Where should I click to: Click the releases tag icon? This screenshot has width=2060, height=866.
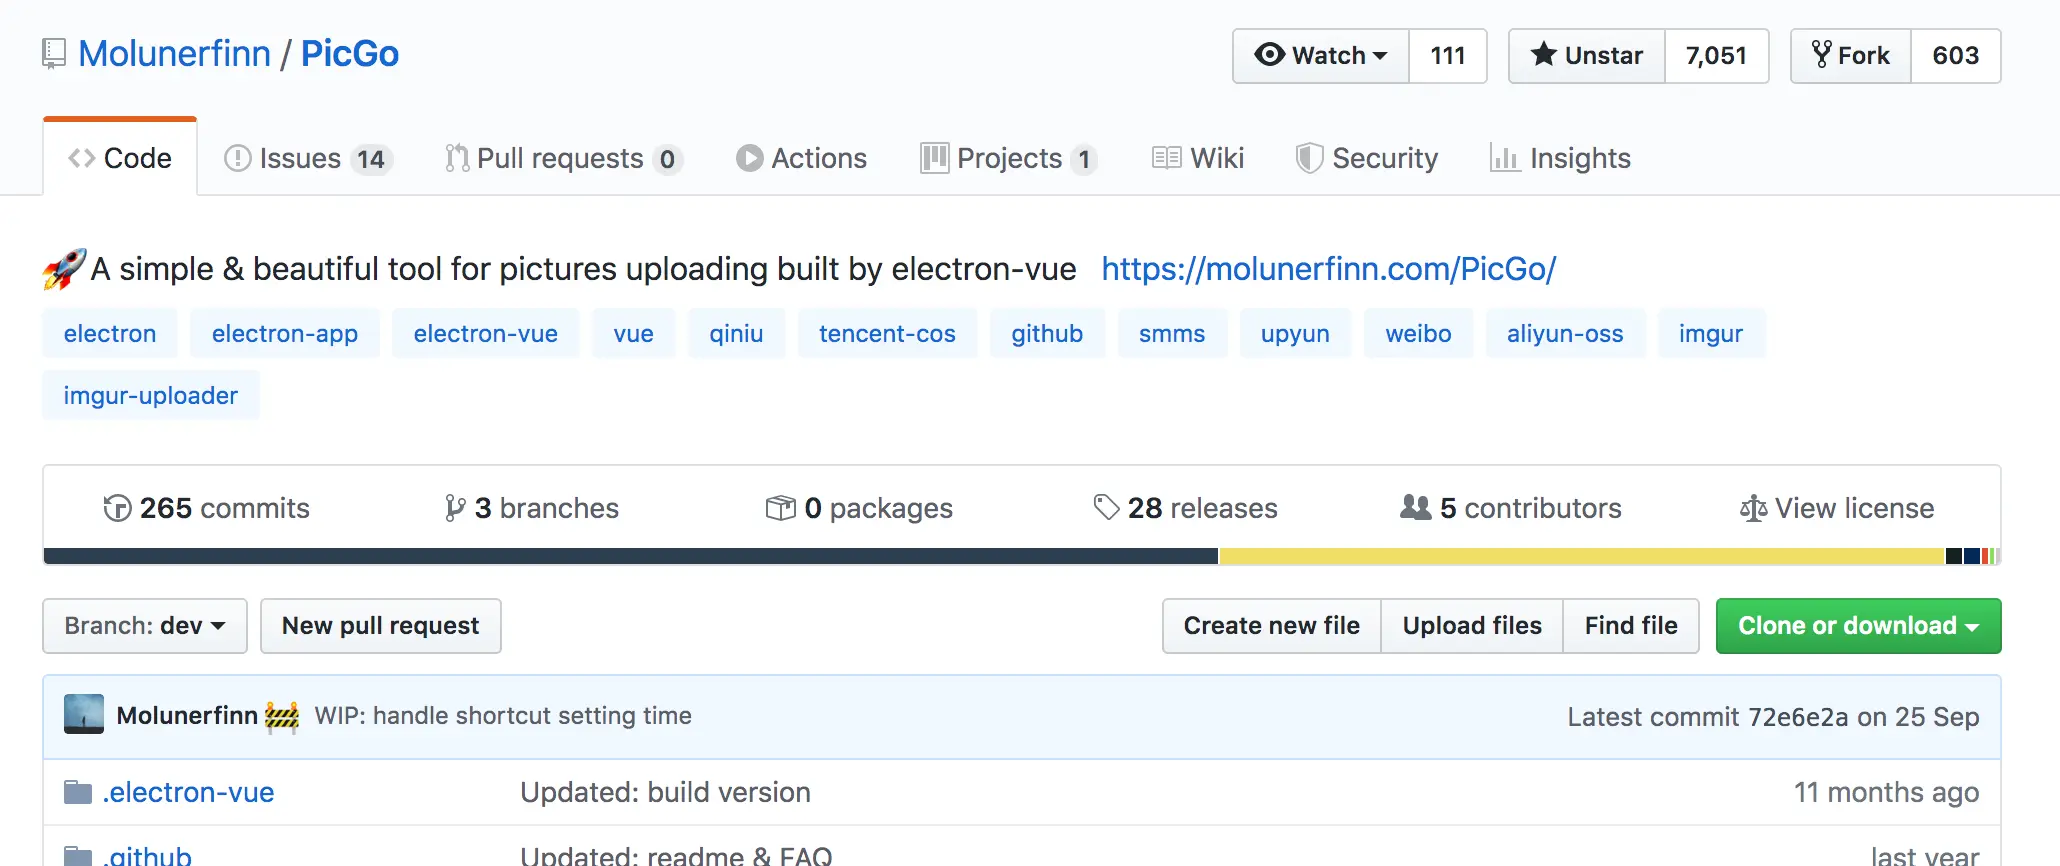click(x=1106, y=508)
